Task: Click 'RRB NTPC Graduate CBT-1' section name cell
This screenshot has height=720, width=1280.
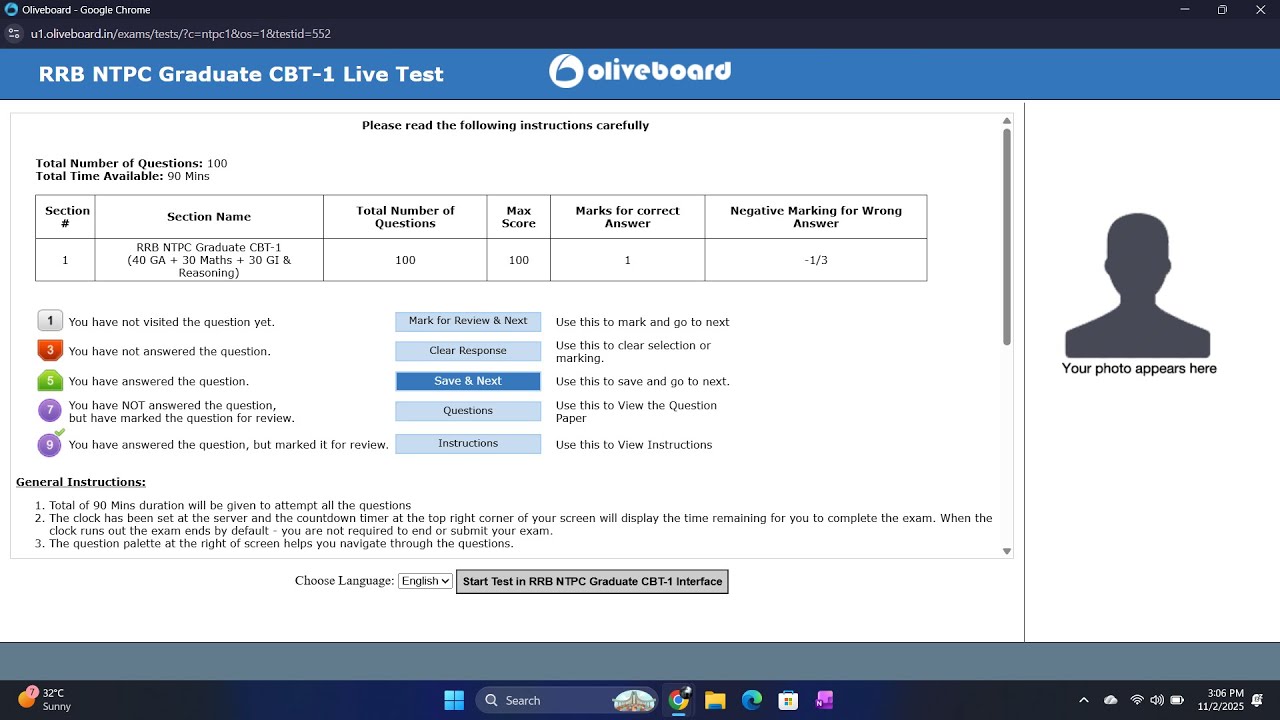Action: 209,260
